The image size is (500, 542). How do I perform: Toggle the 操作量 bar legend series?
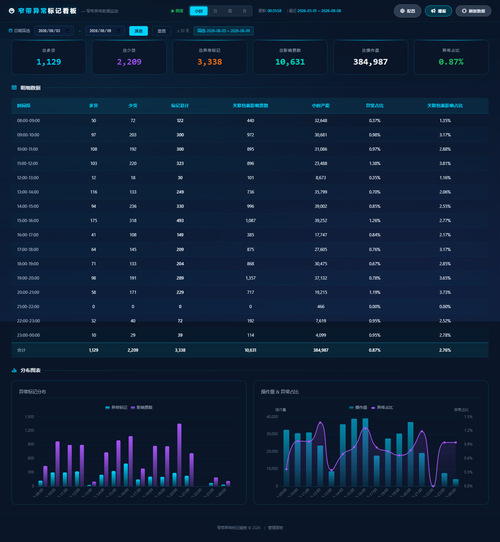(x=358, y=408)
